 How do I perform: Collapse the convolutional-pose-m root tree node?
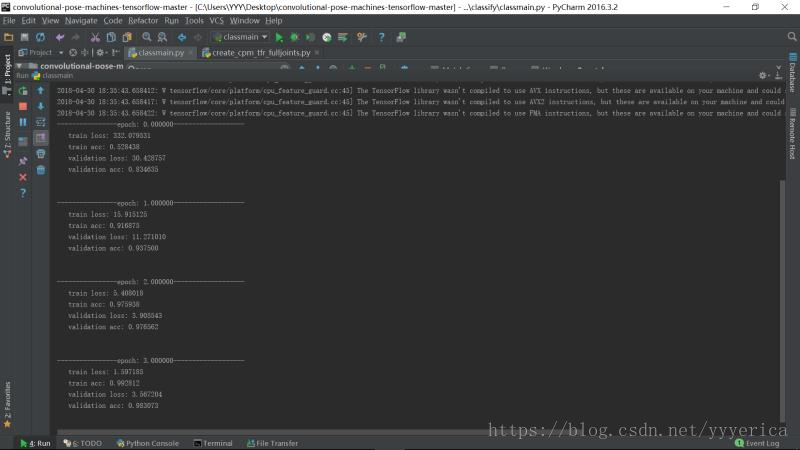[19, 66]
